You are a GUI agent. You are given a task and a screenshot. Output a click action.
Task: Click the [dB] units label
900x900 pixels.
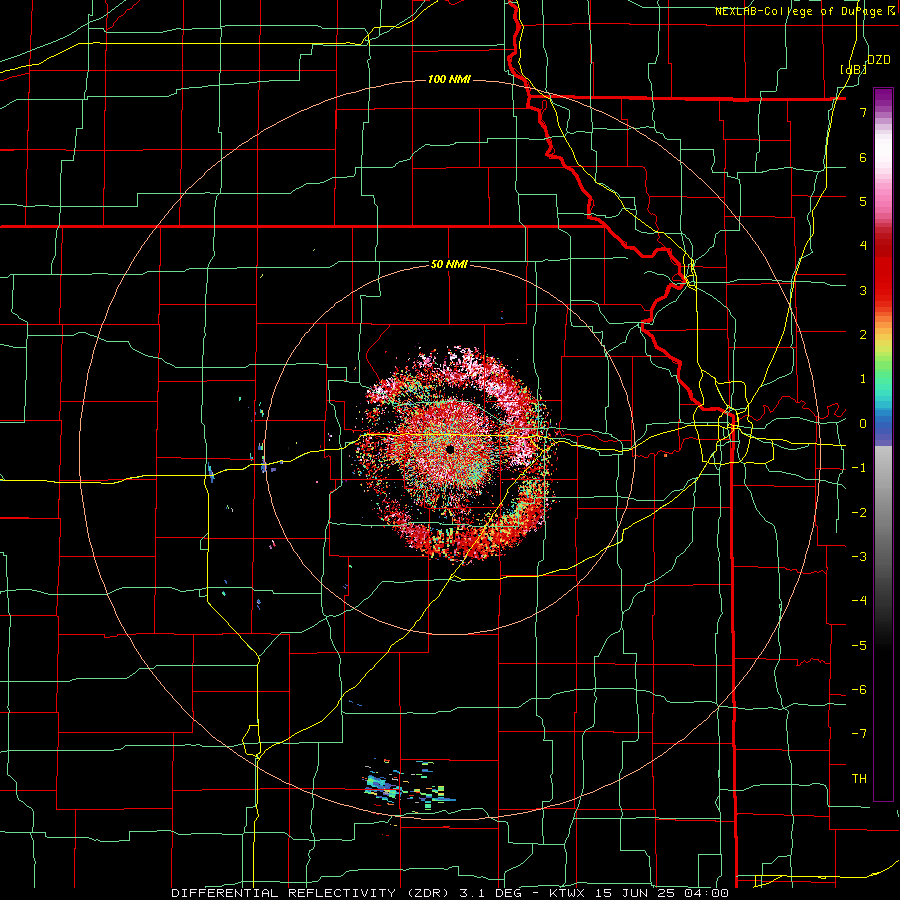(x=854, y=69)
